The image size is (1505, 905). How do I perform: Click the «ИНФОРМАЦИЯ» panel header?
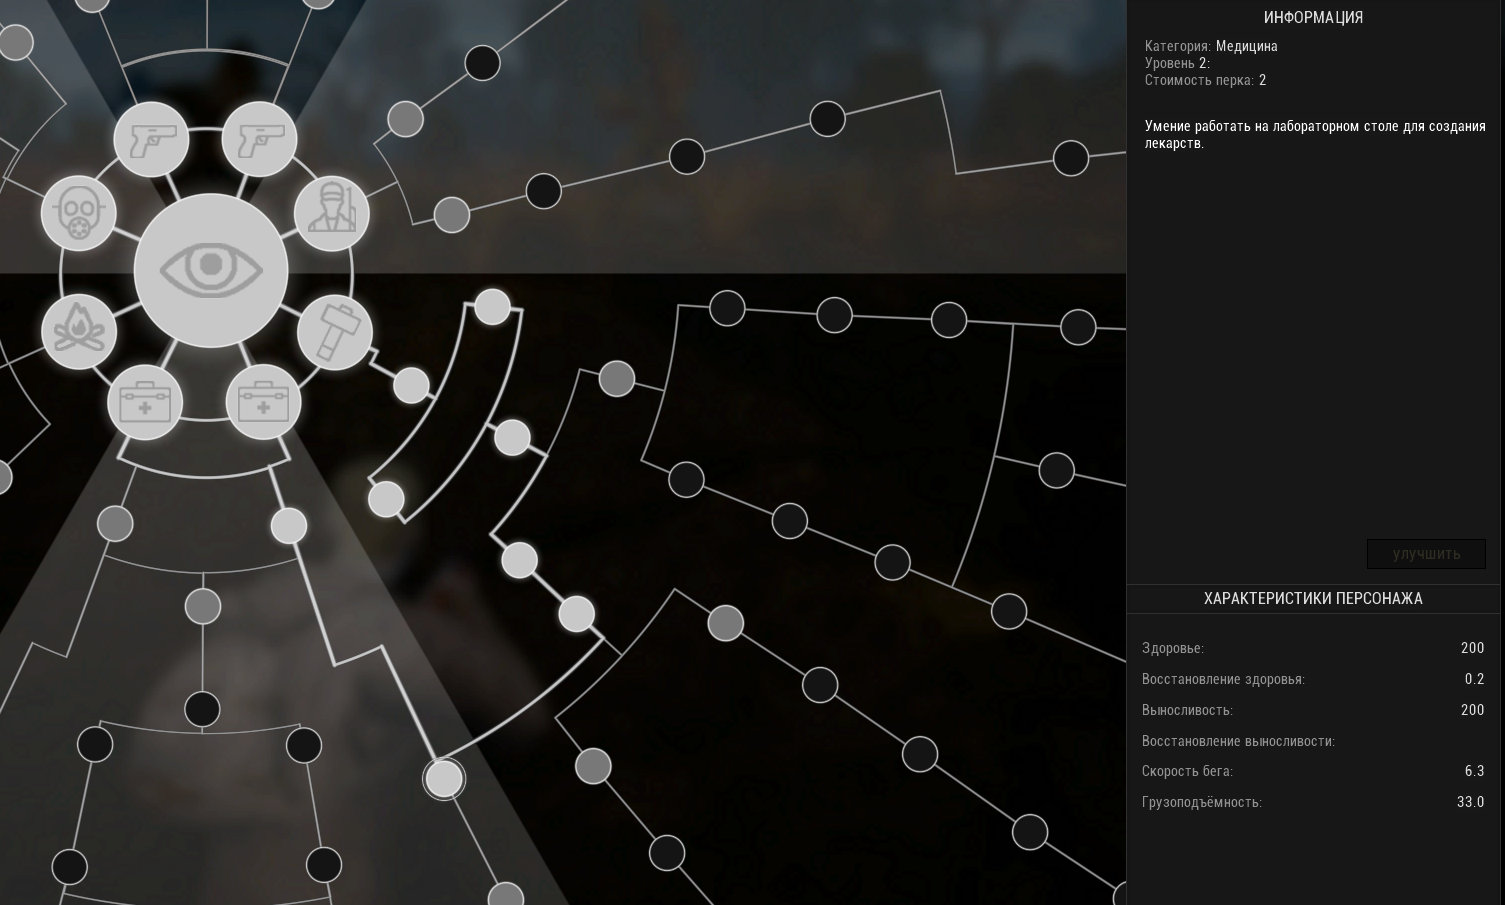pyautogui.click(x=1313, y=17)
